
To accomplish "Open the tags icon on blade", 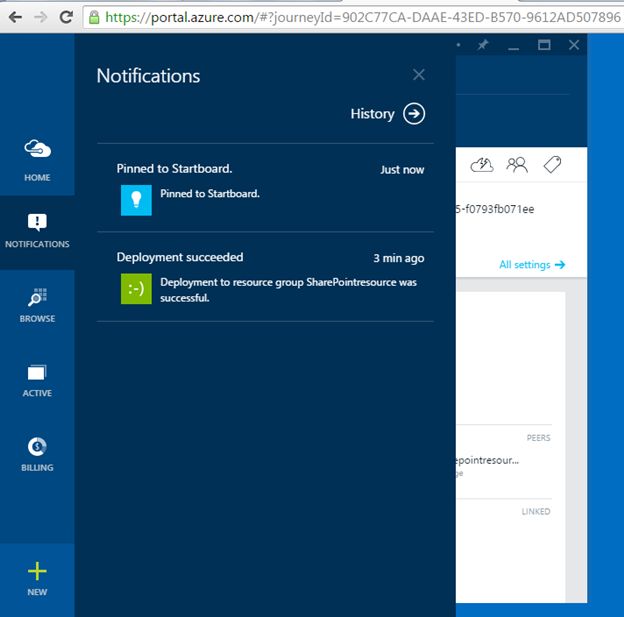I will (552, 164).
